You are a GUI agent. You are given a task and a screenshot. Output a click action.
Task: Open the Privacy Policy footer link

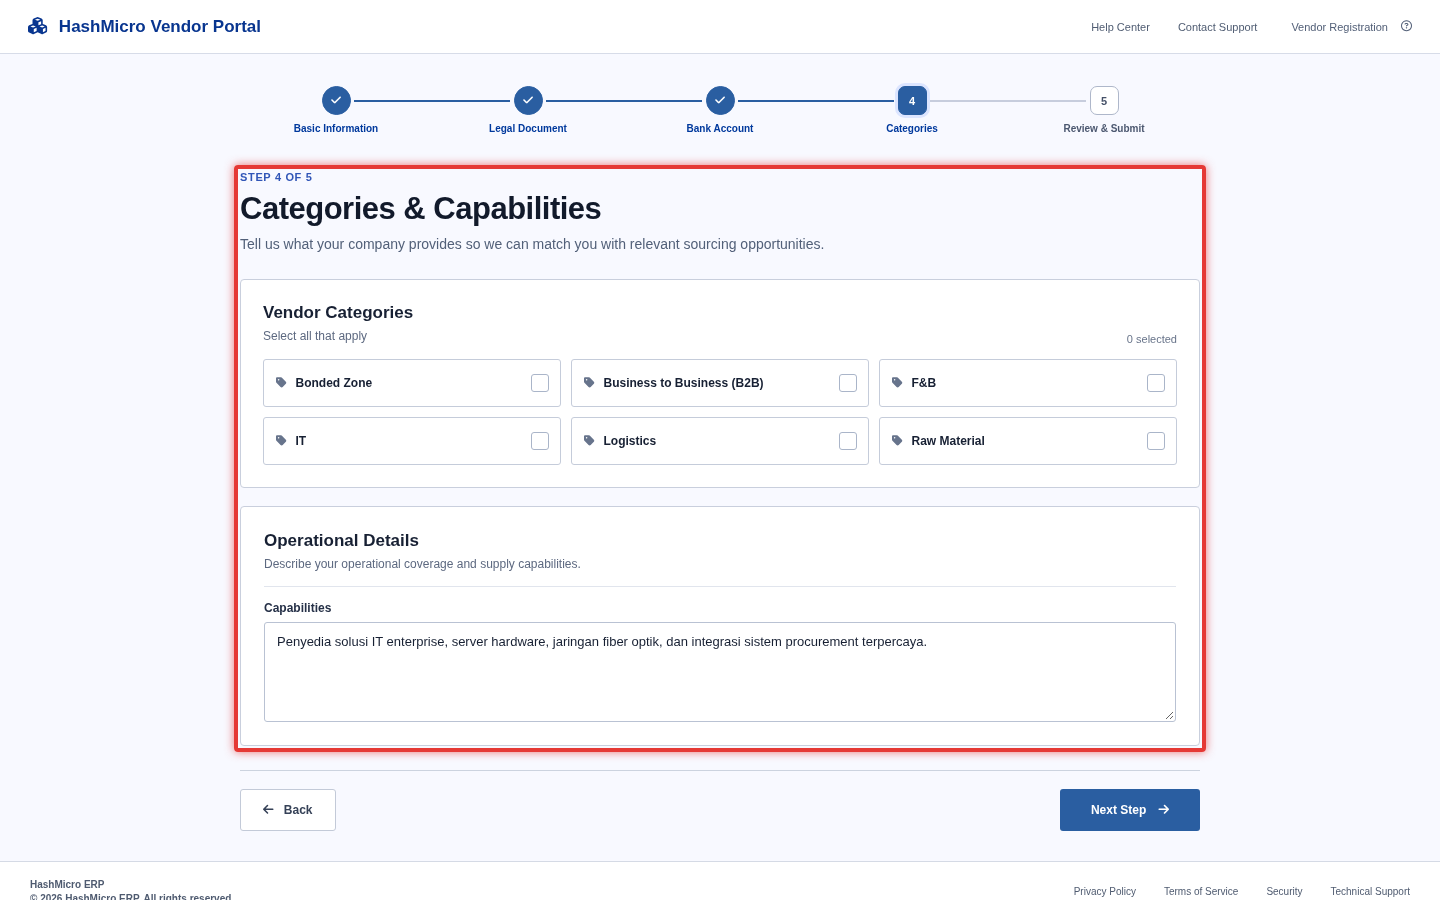[x=1105, y=891]
